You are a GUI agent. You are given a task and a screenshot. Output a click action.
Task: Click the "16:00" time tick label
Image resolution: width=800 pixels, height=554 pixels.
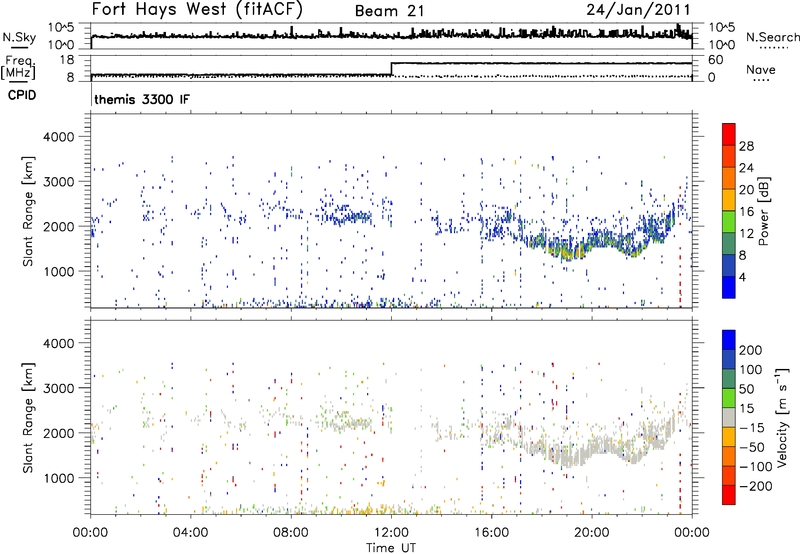(x=491, y=533)
